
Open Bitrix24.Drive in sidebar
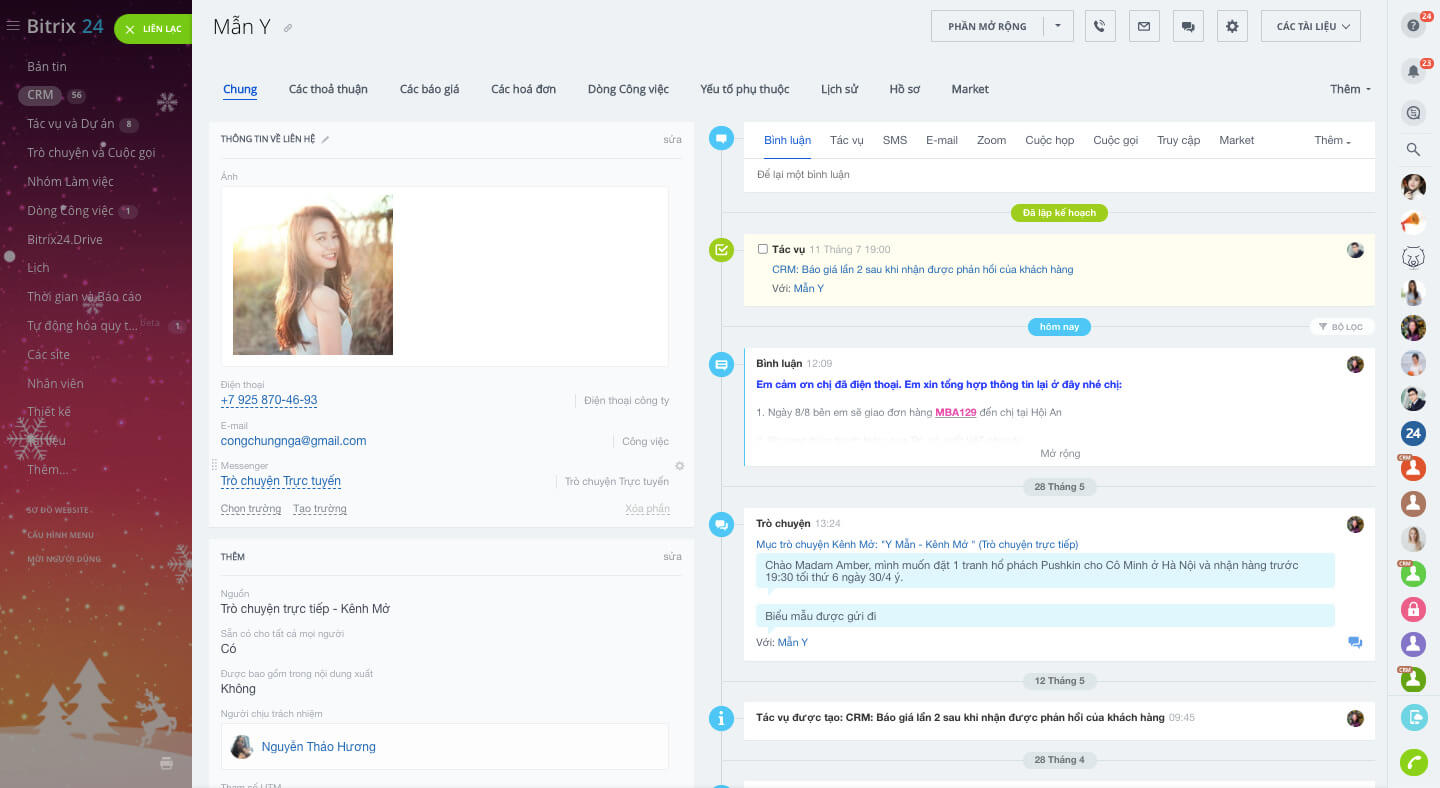coord(65,239)
